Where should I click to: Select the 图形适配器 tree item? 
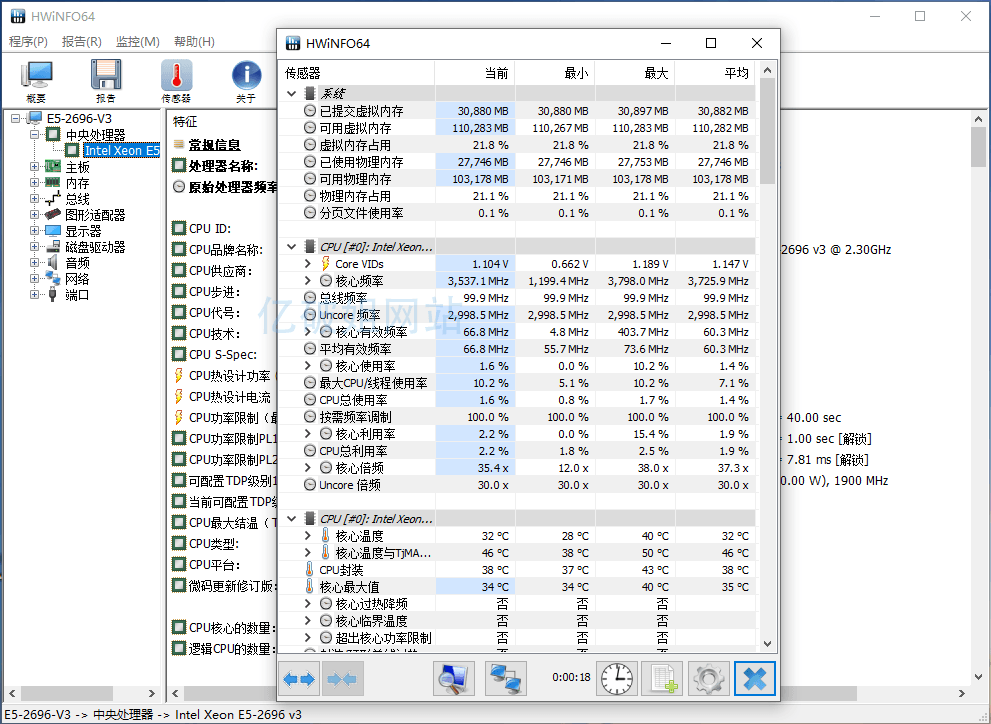95,215
